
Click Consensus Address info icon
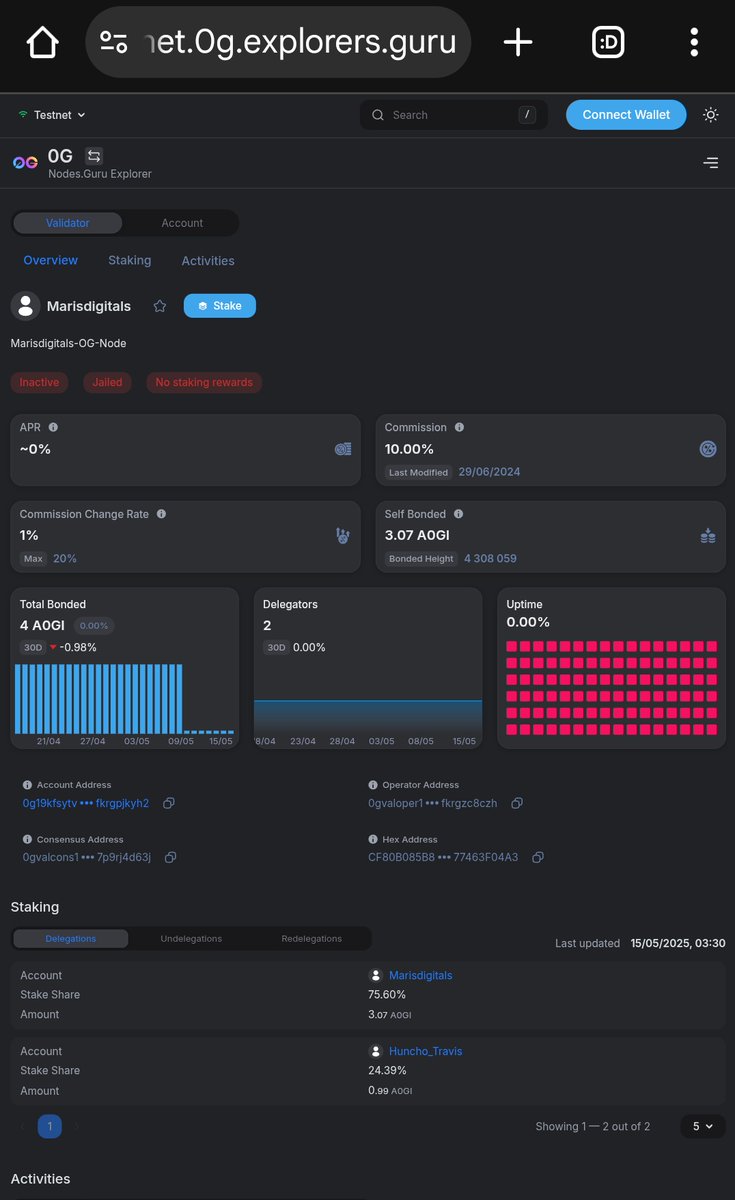pyautogui.click(x=28, y=839)
